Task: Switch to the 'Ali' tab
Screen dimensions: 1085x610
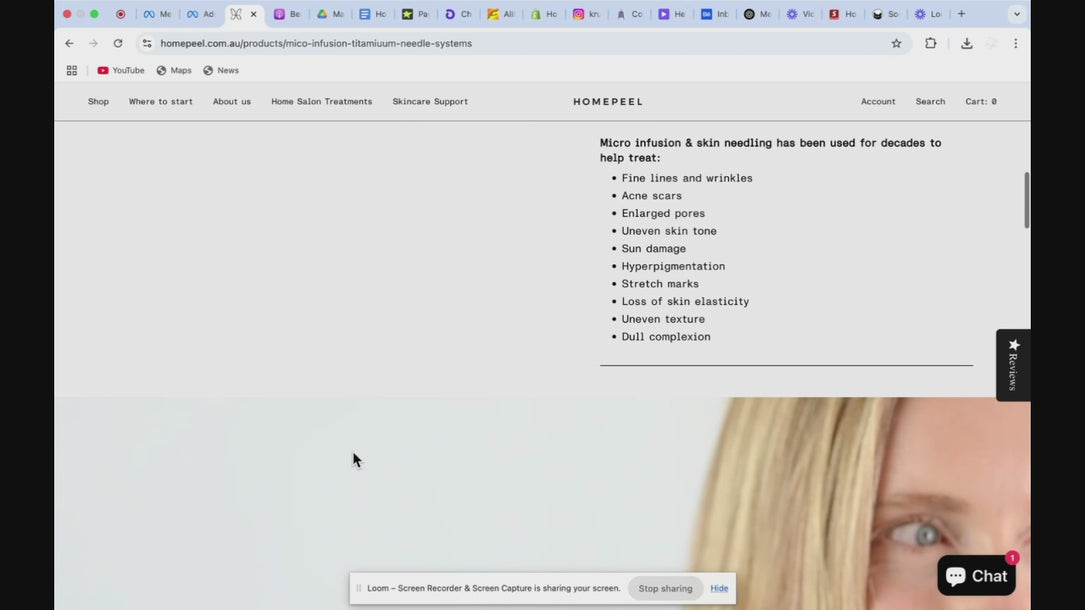Action: pyautogui.click(x=501, y=14)
